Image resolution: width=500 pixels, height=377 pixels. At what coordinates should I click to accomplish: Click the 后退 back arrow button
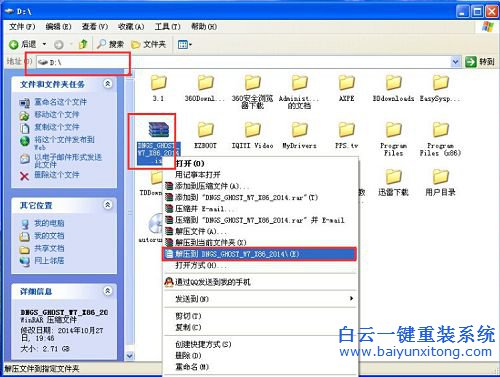pyautogui.click(x=22, y=44)
